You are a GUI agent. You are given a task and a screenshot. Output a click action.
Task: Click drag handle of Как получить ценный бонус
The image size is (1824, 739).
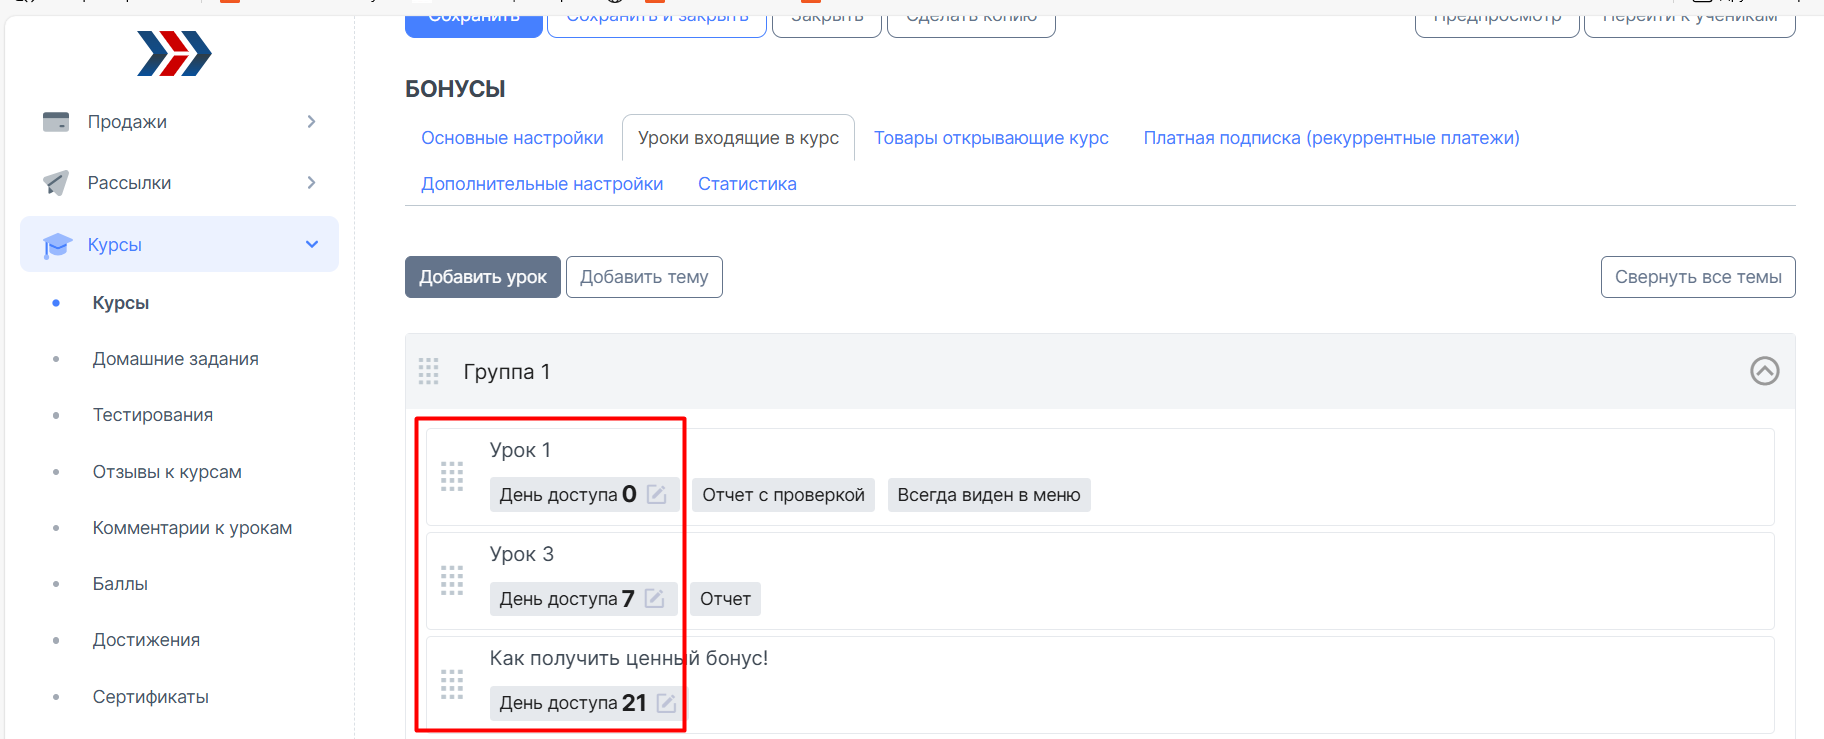[x=452, y=684]
